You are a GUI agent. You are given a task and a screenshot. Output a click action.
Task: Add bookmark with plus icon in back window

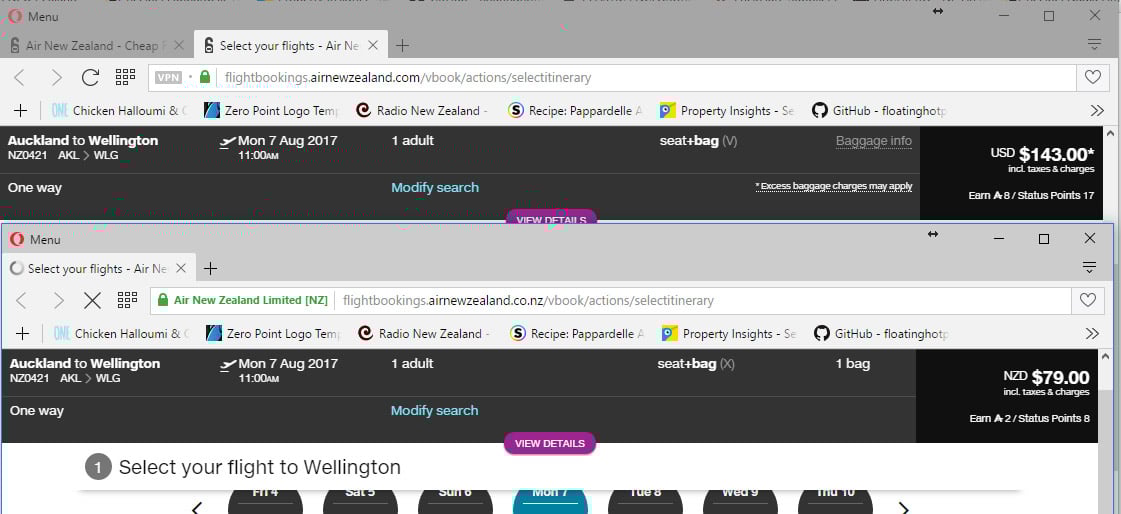(x=21, y=111)
